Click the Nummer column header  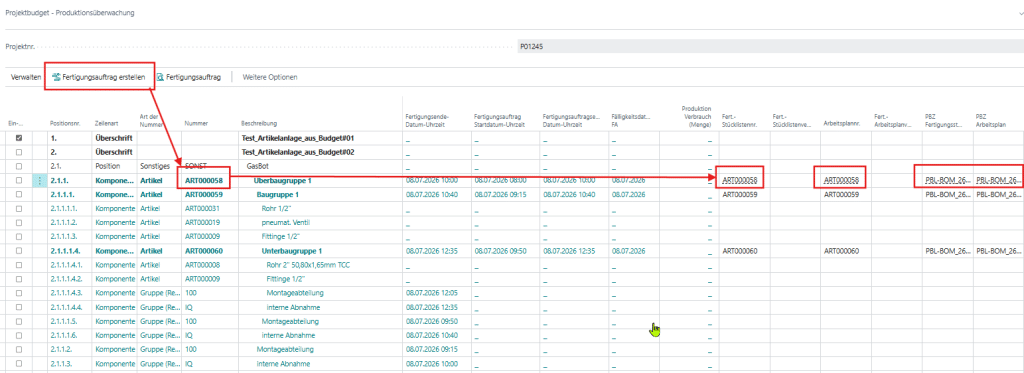coord(196,123)
